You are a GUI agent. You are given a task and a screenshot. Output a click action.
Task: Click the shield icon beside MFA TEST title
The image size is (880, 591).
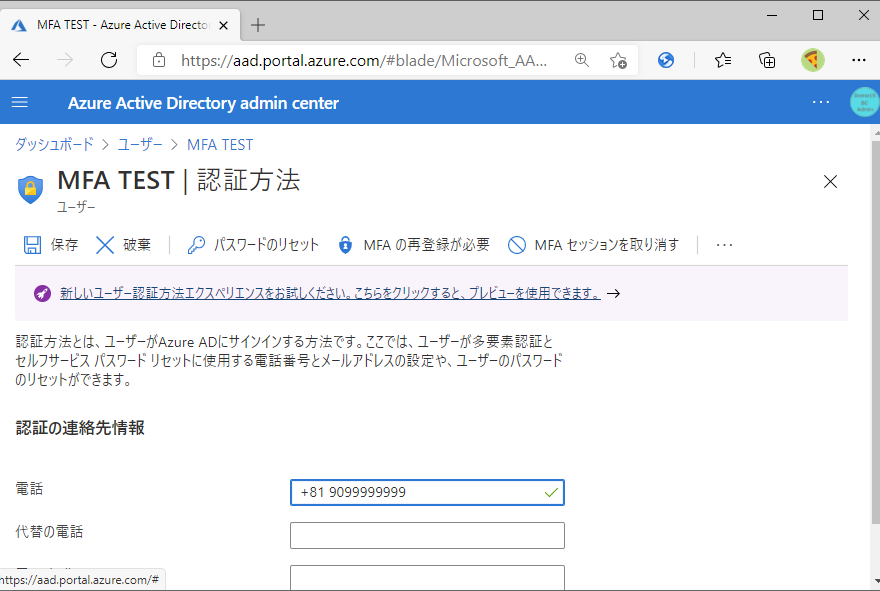(30, 189)
